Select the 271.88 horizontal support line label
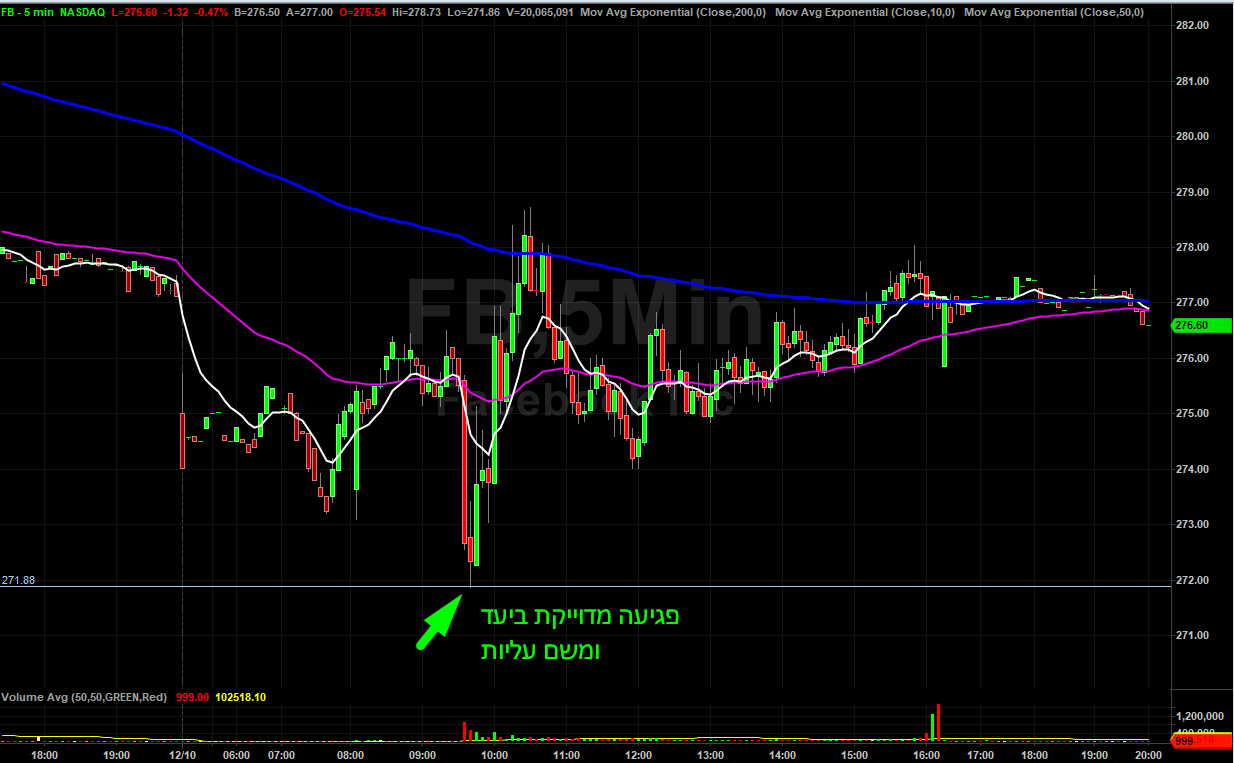This screenshot has width=1234, height=763. click(19, 580)
